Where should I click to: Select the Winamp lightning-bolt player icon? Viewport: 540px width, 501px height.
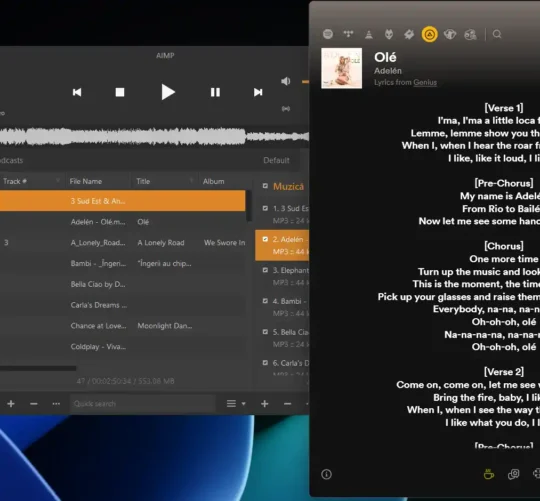tap(409, 34)
